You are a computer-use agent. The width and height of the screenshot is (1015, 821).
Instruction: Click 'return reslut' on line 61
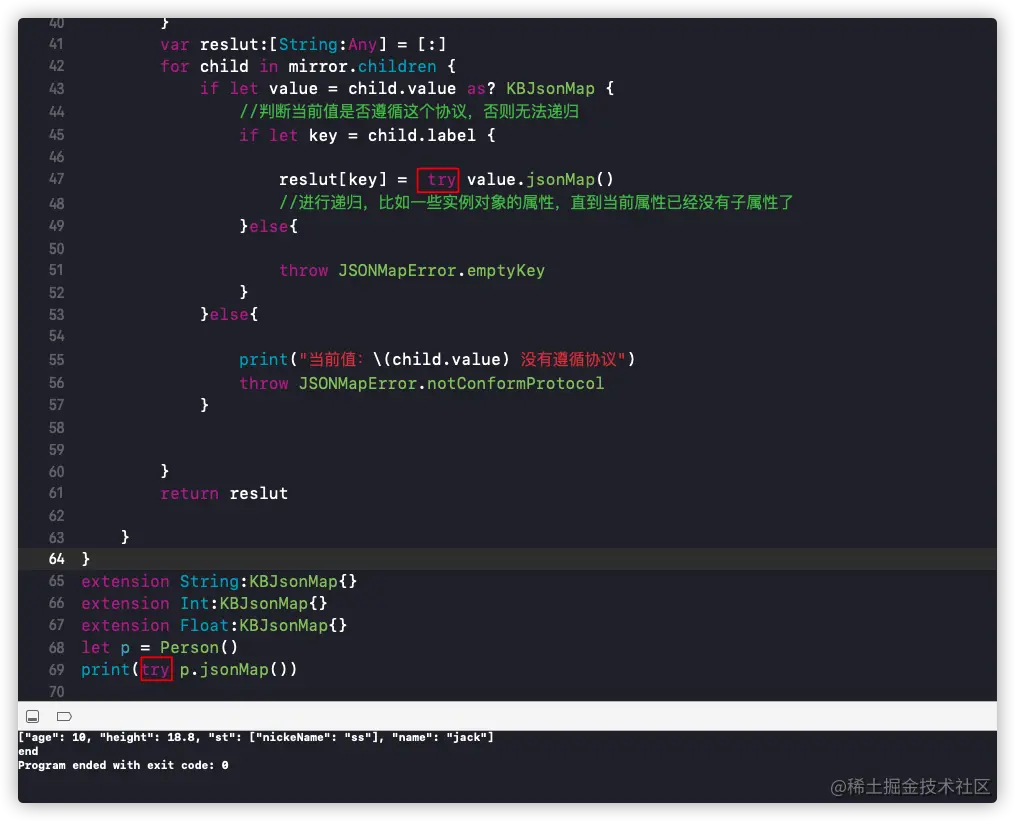[x=224, y=493]
